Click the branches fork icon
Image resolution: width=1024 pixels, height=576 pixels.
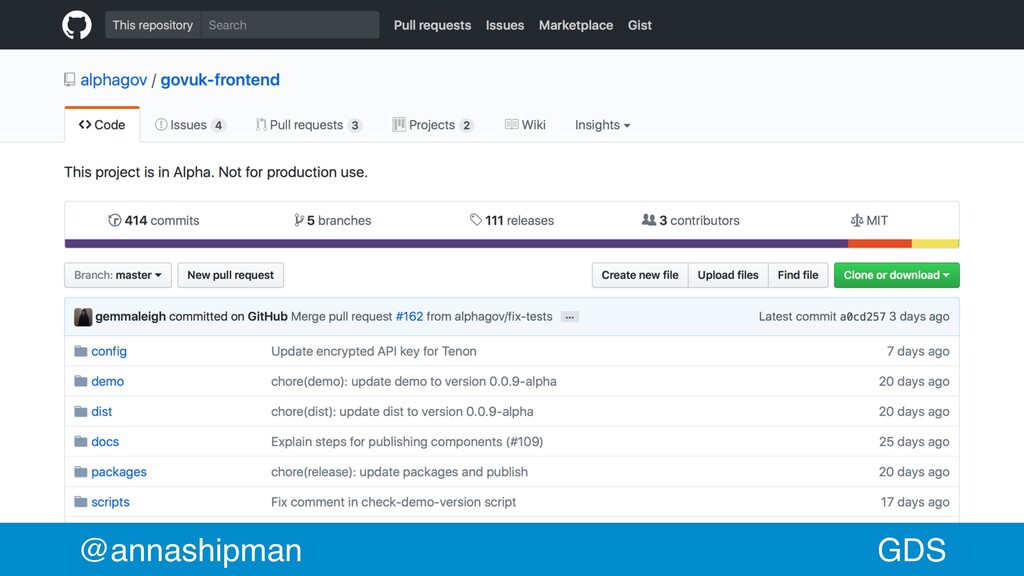(x=298, y=220)
